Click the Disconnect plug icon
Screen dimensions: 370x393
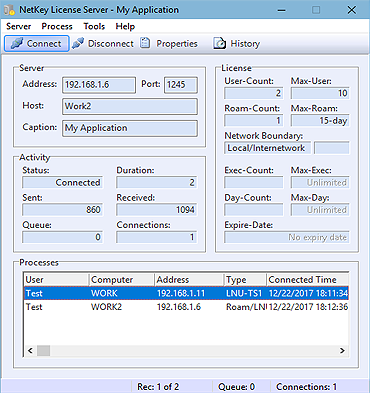coord(78,43)
